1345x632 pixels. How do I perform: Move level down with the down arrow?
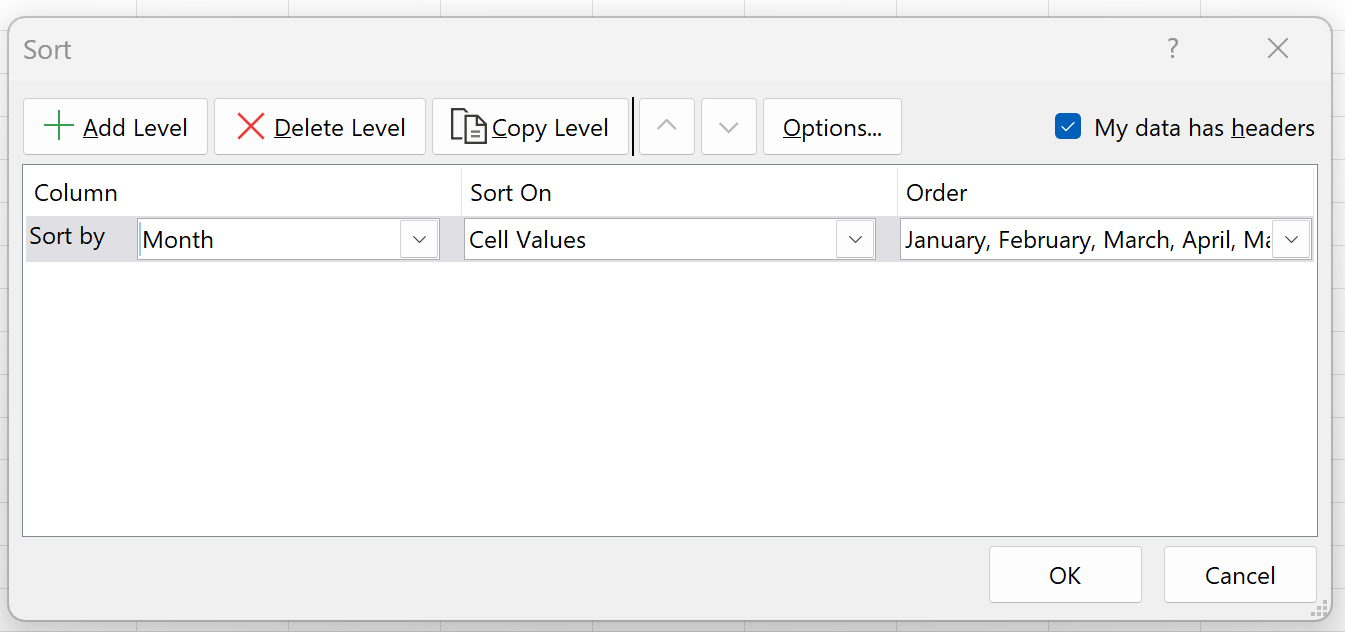pyautogui.click(x=729, y=127)
